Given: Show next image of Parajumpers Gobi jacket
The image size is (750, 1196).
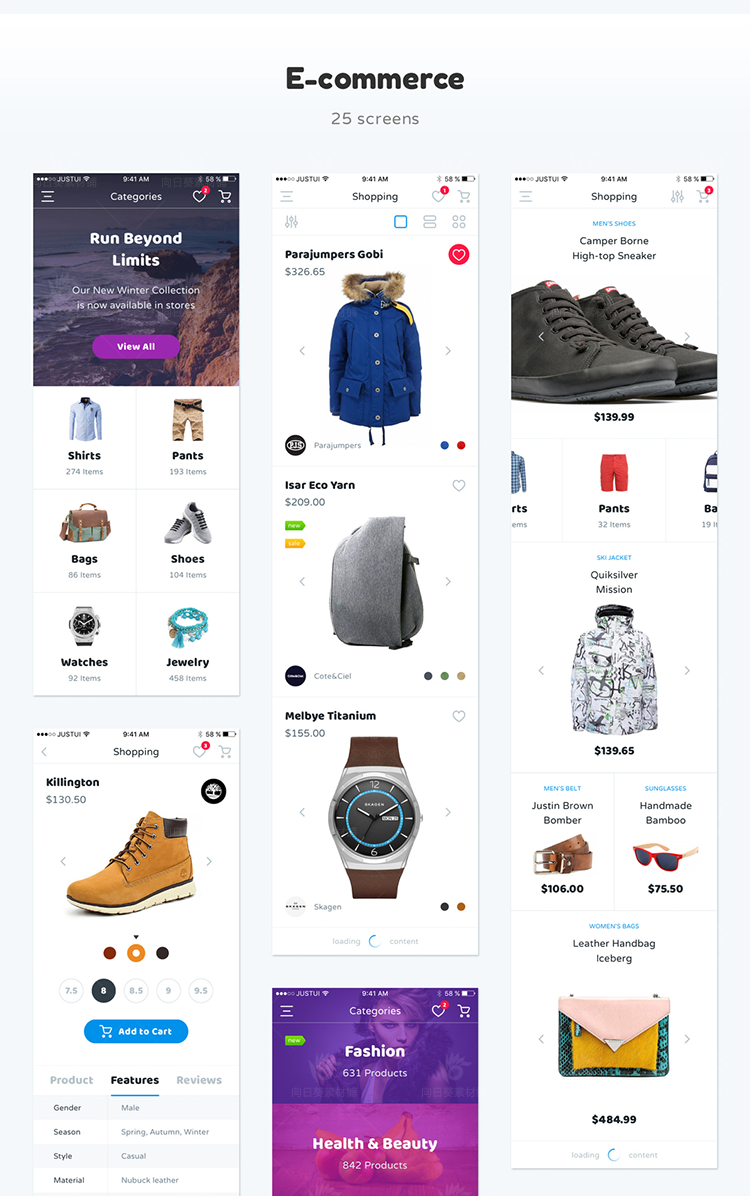Looking at the screenshot, I should click(448, 351).
